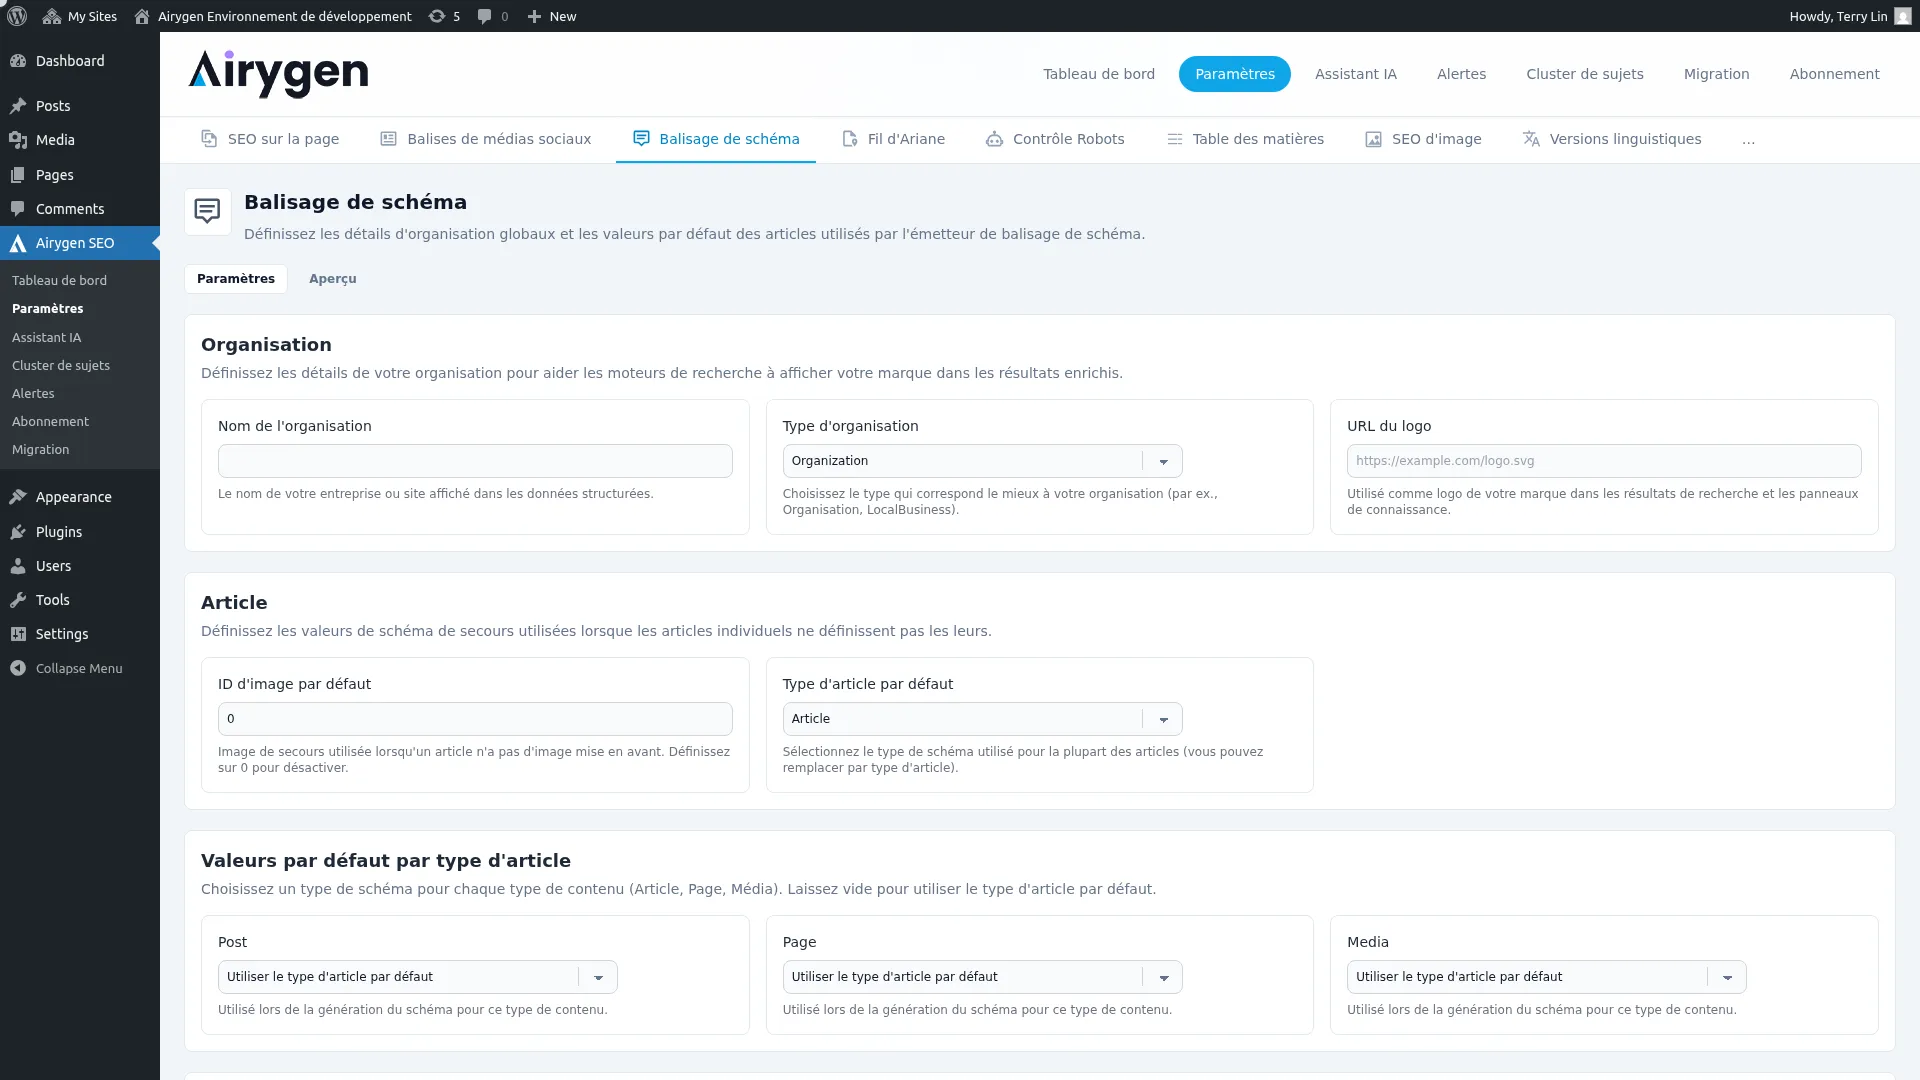Show more tabs via the ellipsis

(1748, 139)
